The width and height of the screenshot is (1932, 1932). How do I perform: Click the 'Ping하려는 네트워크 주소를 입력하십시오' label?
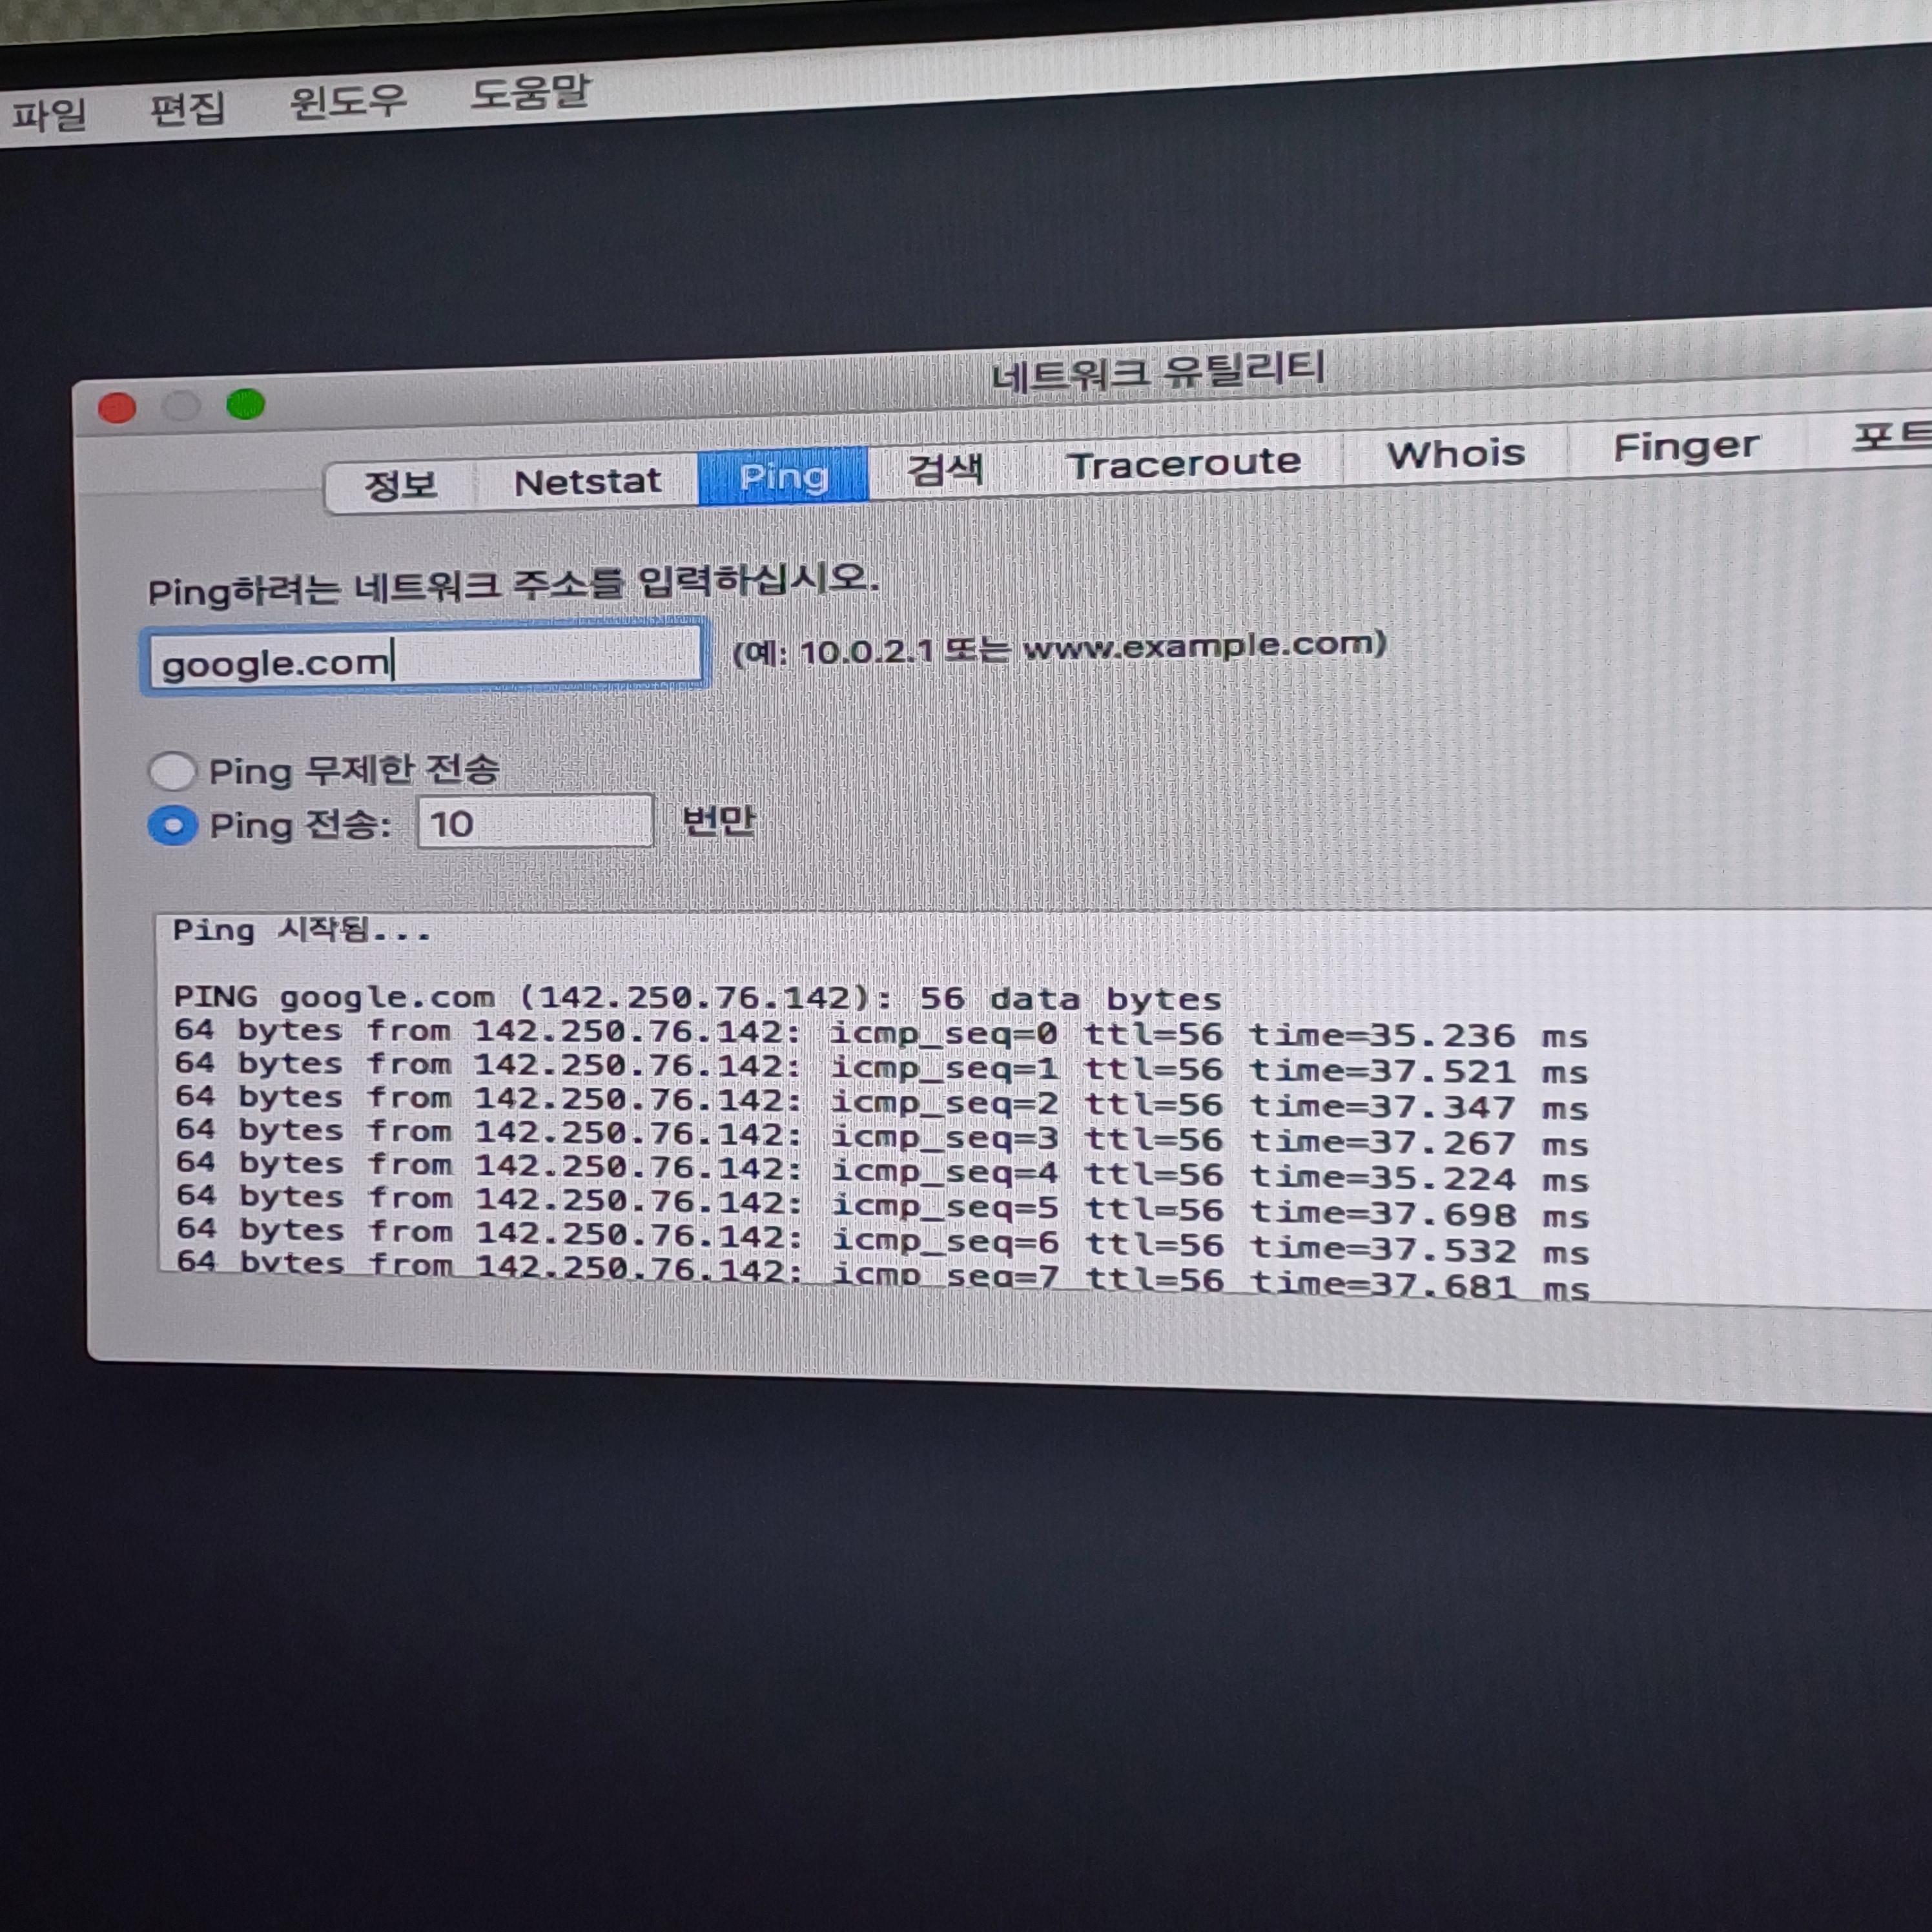click(513, 585)
